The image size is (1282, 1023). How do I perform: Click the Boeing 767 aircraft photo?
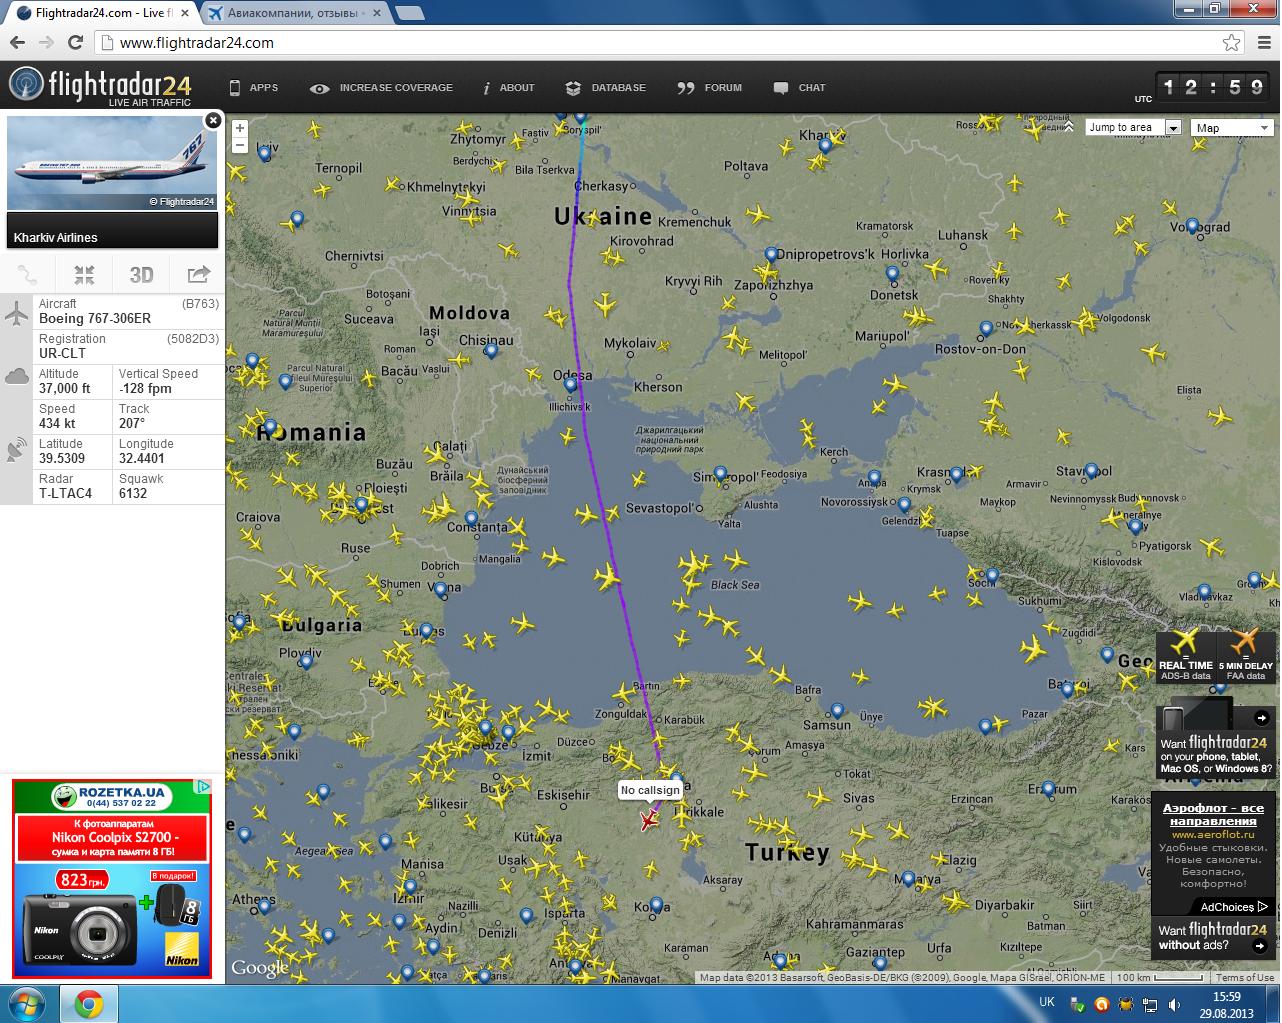click(112, 164)
